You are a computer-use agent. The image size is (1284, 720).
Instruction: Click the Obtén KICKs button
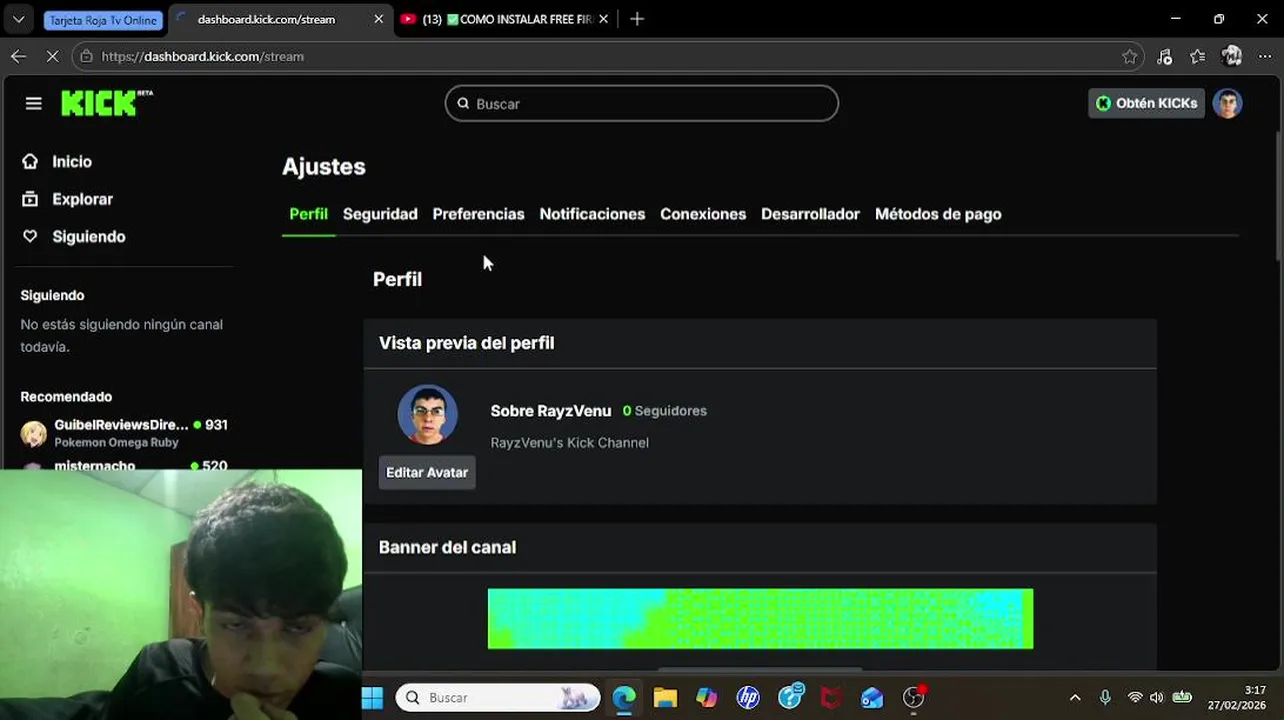[x=1146, y=103]
